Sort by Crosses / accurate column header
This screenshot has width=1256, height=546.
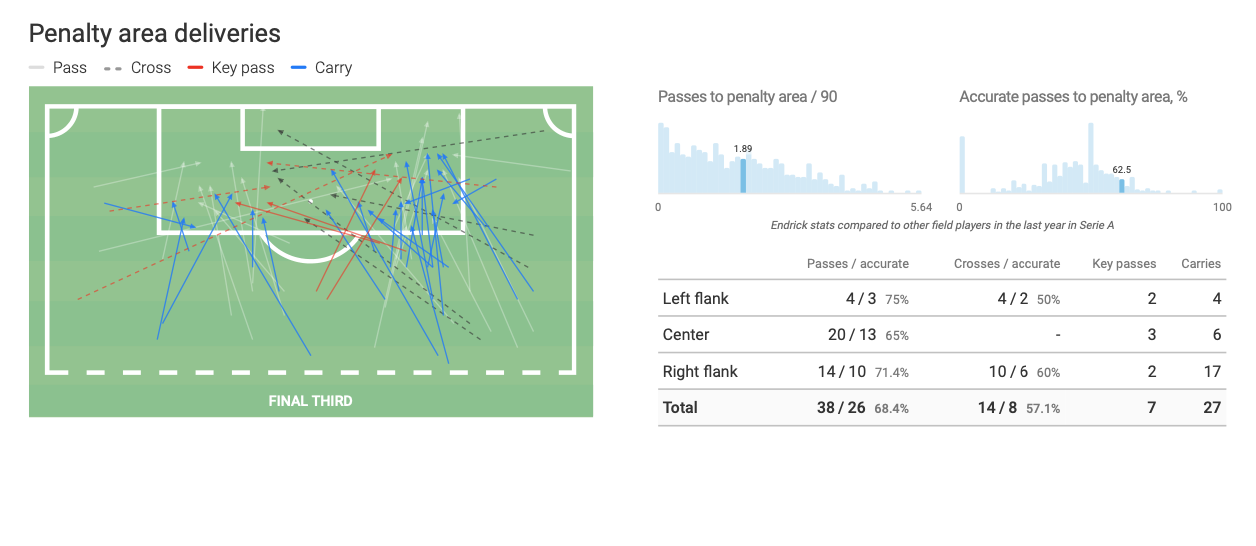tap(1008, 264)
